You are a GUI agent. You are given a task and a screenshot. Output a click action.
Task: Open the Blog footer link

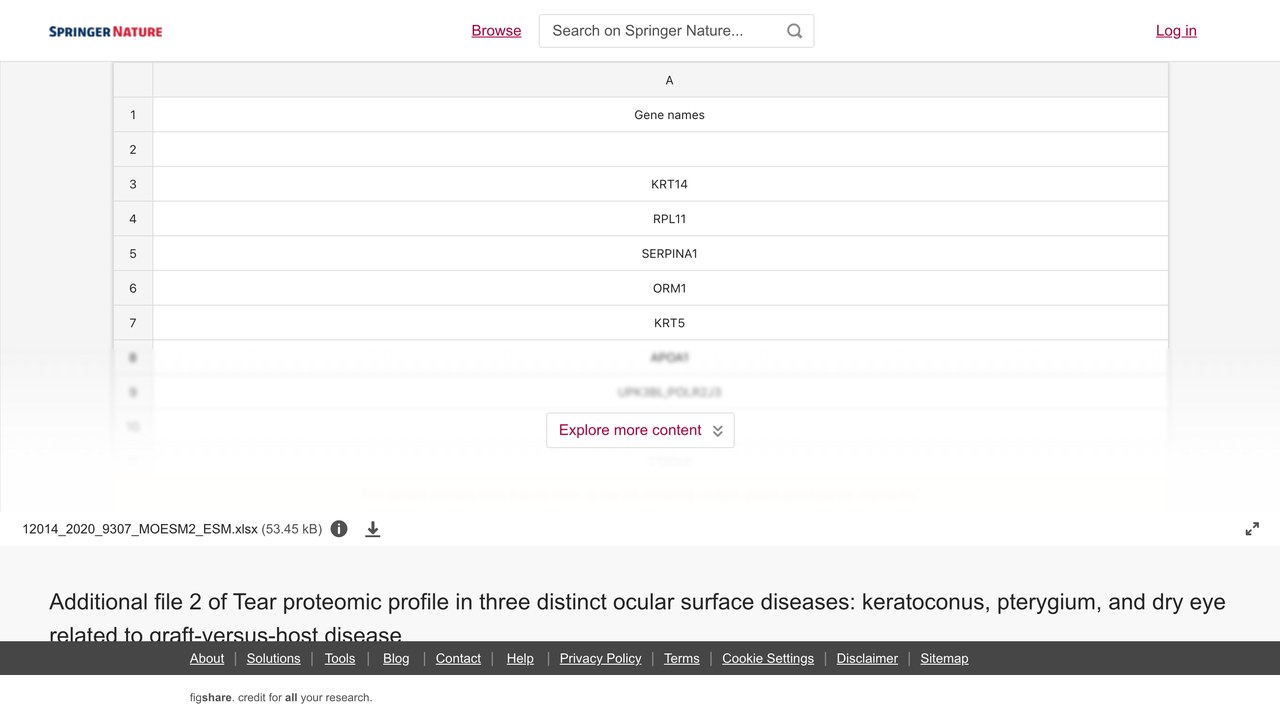tap(396, 658)
